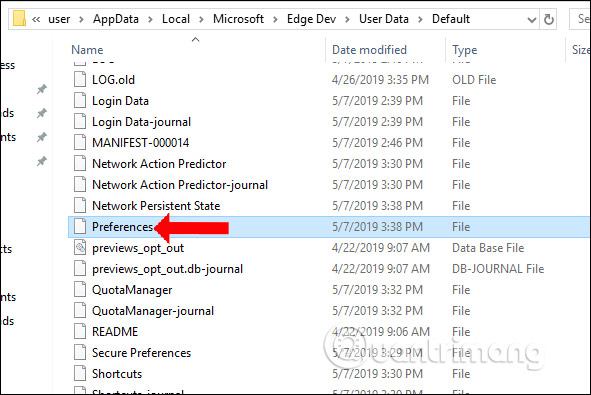Screen dimensions: 591x395
Task: Click the previews_opt_out.db-journal file icon
Action: coord(80,269)
